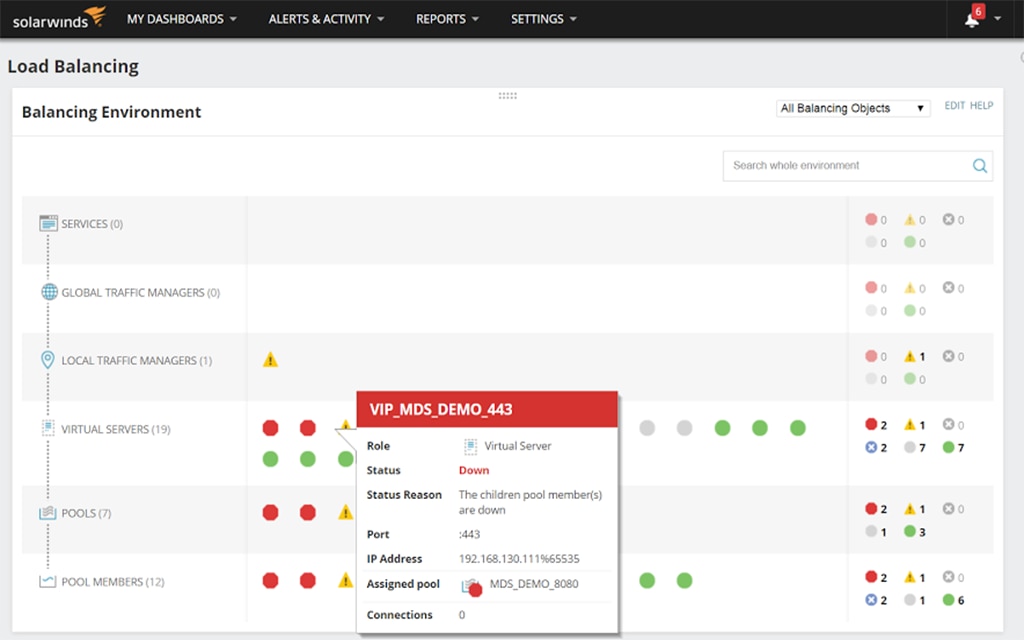
Task: Open the All Balancing Objects dropdown
Action: tap(851, 108)
